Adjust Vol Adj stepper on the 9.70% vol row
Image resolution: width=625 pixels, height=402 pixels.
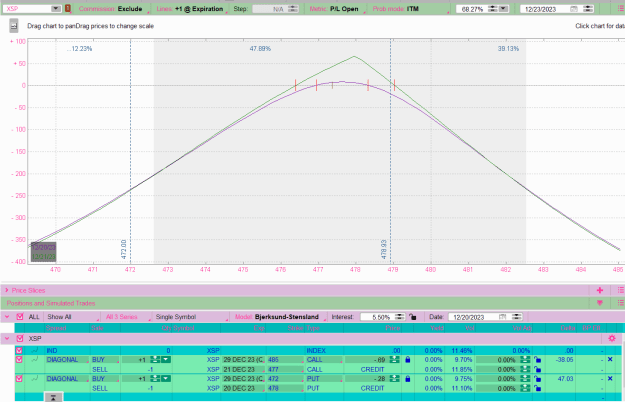click(x=526, y=359)
